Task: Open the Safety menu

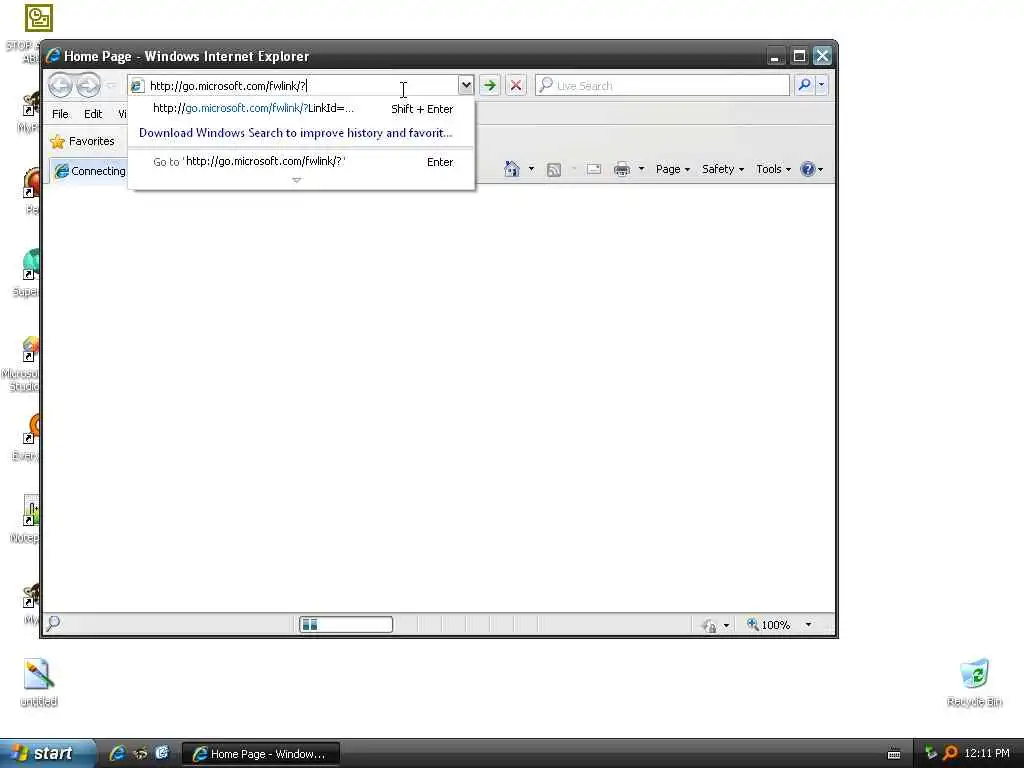Action: [722, 169]
